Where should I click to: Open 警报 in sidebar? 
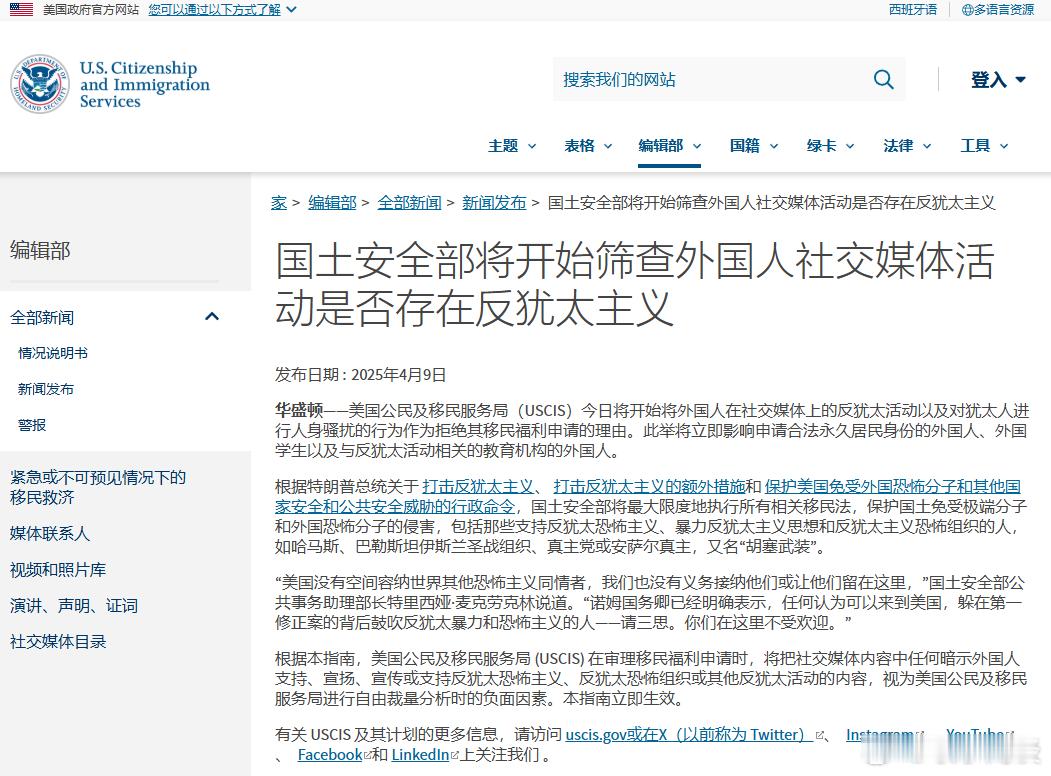[x=32, y=426]
